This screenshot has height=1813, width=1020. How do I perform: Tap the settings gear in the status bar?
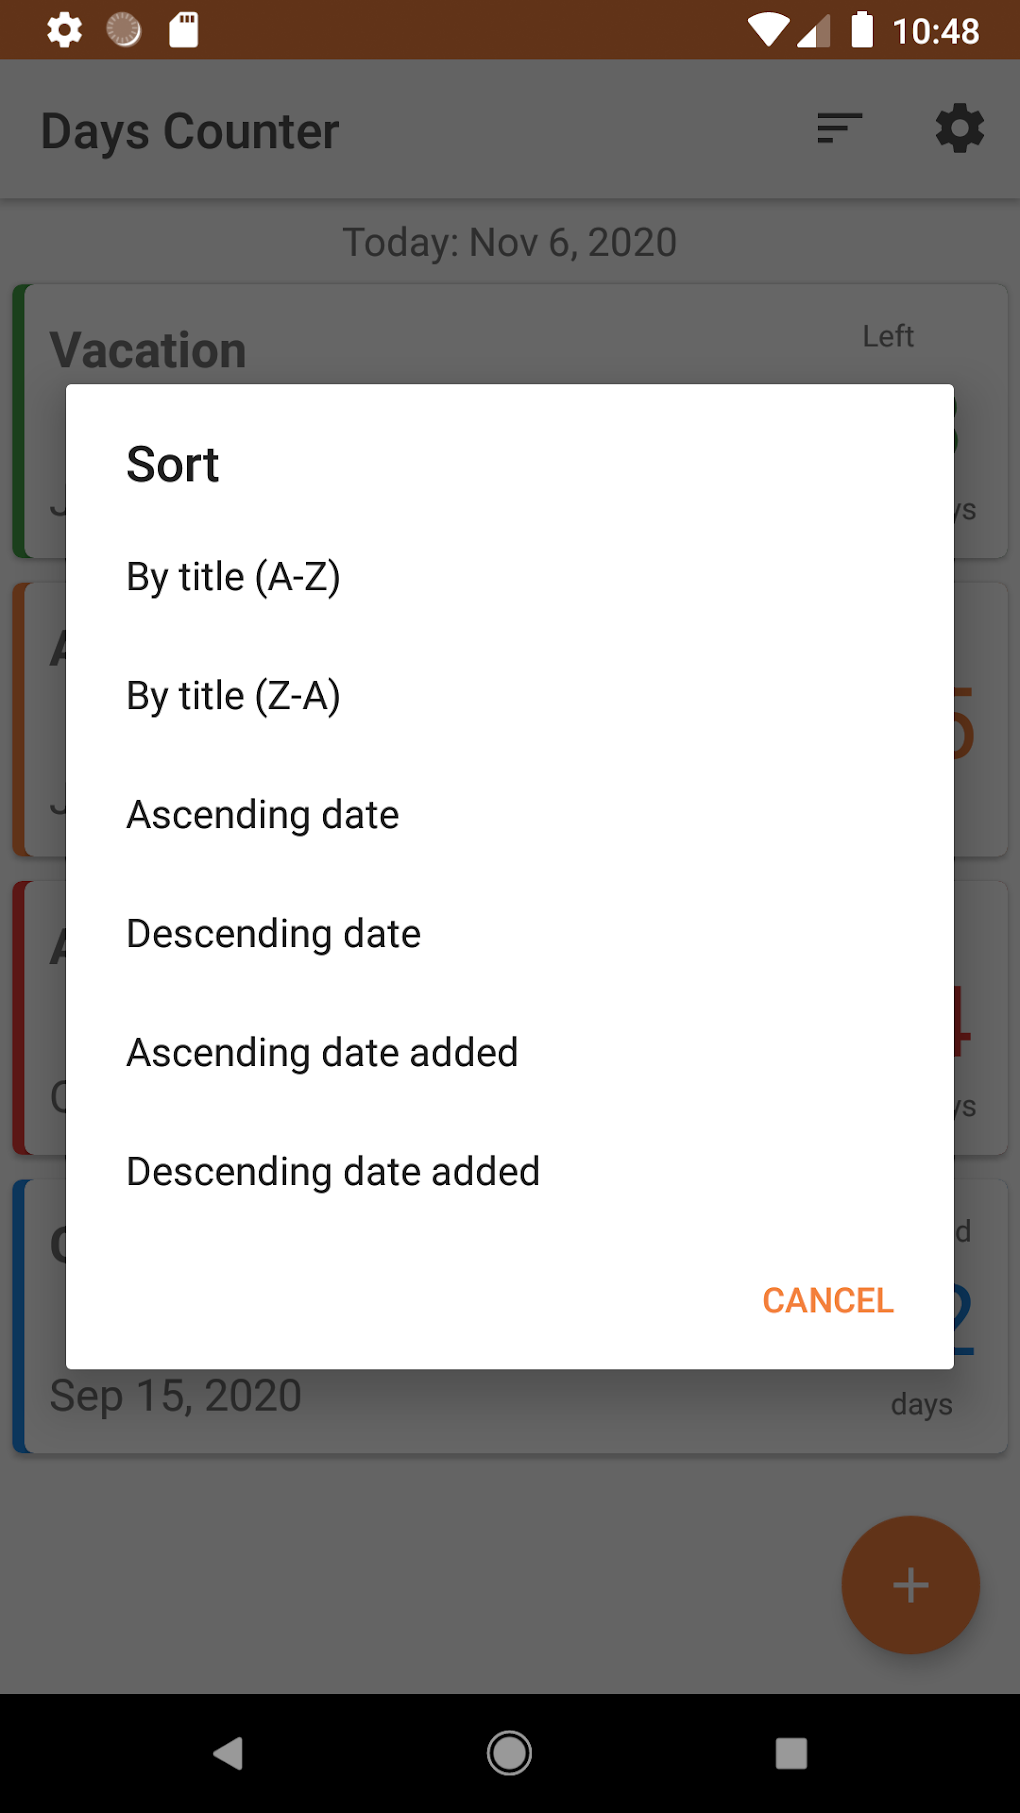pyautogui.click(x=64, y=30)
